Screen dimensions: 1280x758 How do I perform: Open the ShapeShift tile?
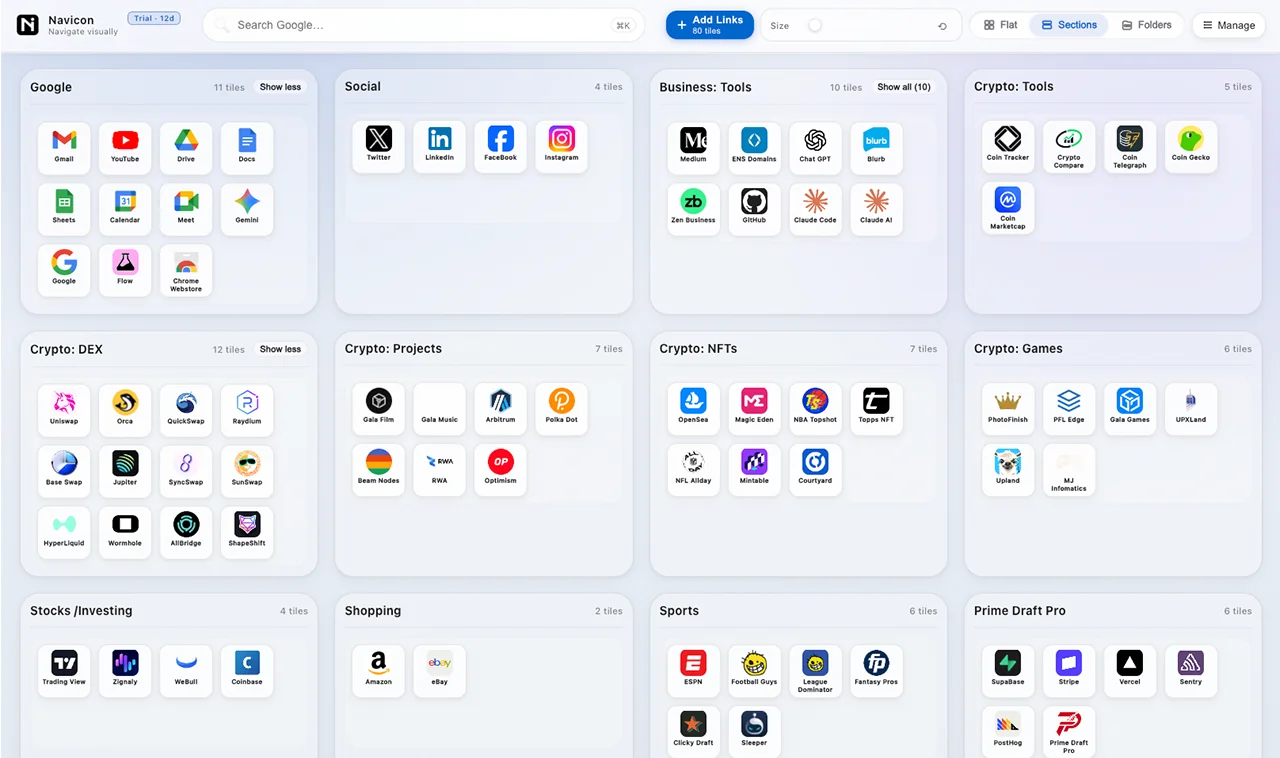click(x=247, y=533)
